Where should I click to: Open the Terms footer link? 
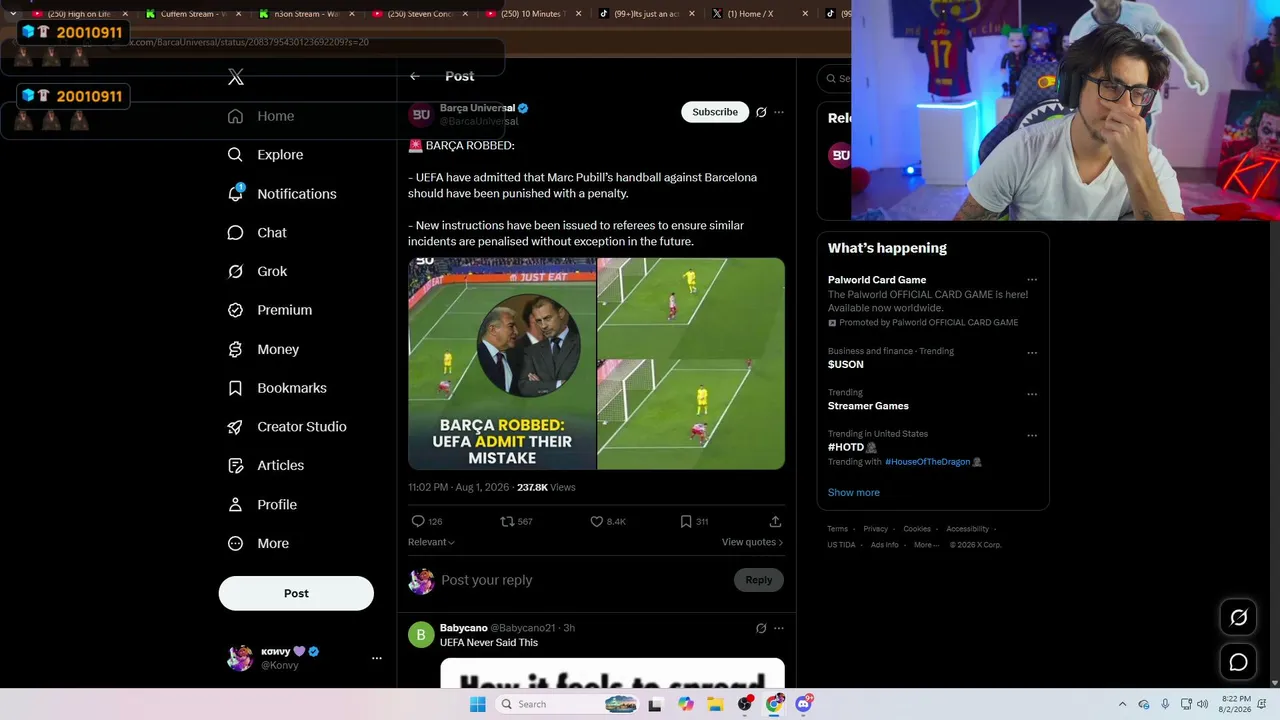(837, 529)
